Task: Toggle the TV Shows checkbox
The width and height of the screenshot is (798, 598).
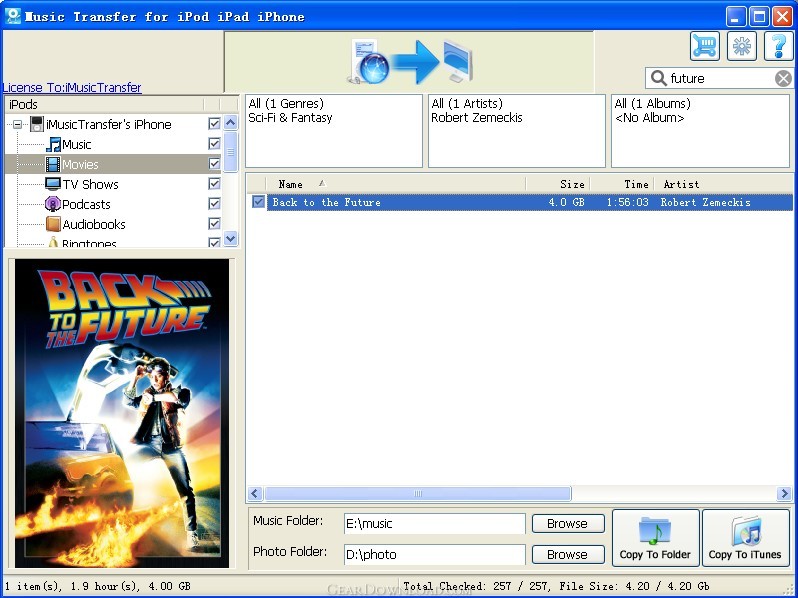Action: [214, 184]
